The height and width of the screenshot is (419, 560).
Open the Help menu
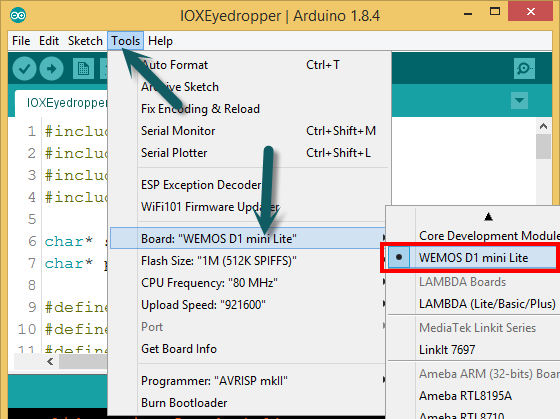(x=160, y=41)
